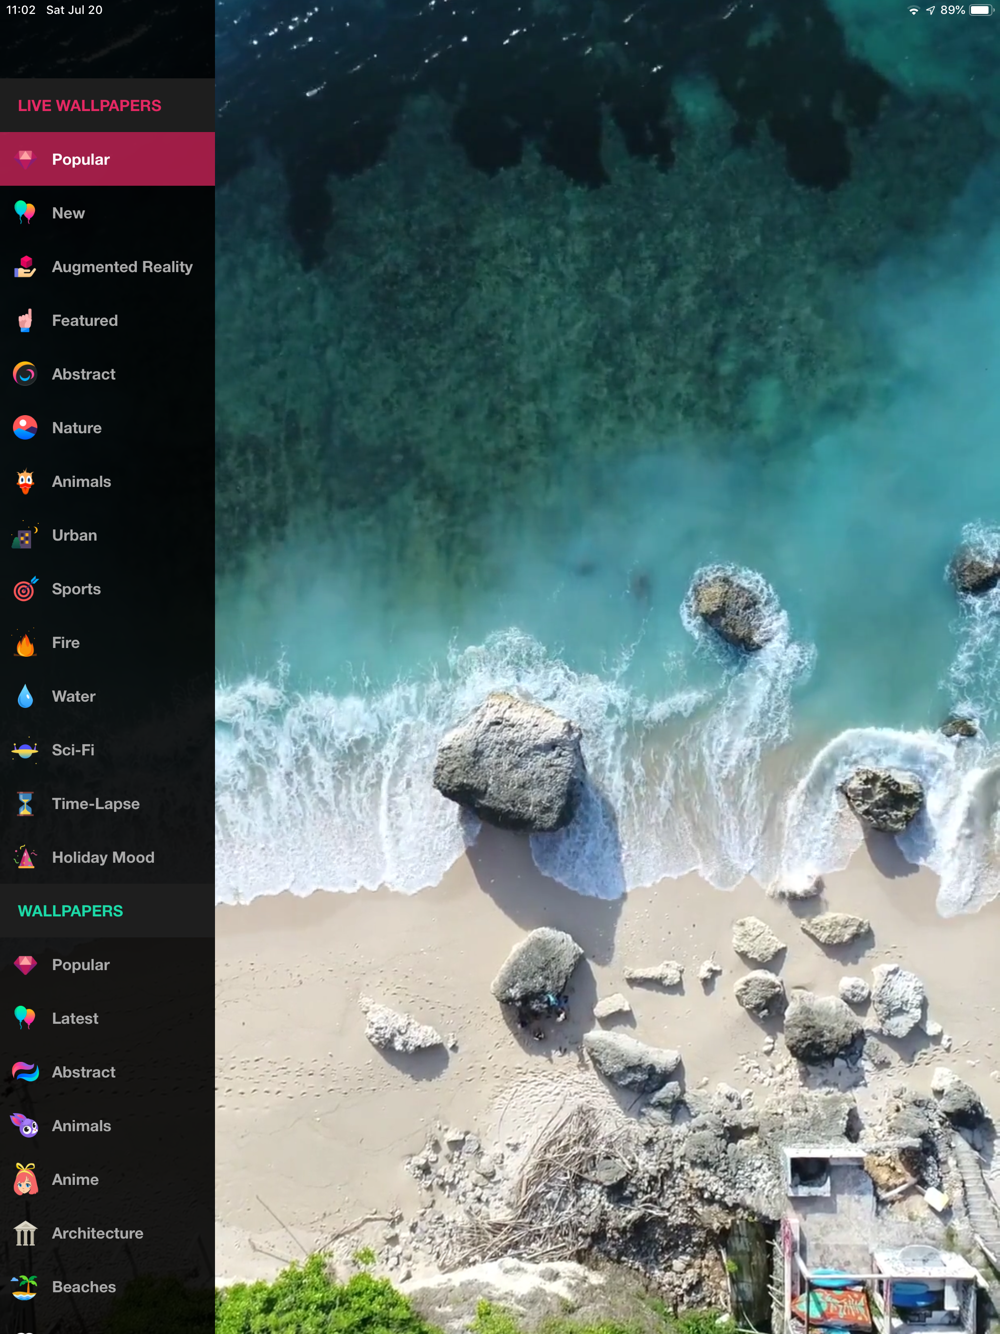This screenshot has height=1334, width=1000.
Task: Choose Abstract under Wallpapers section
Action: 107,1072
